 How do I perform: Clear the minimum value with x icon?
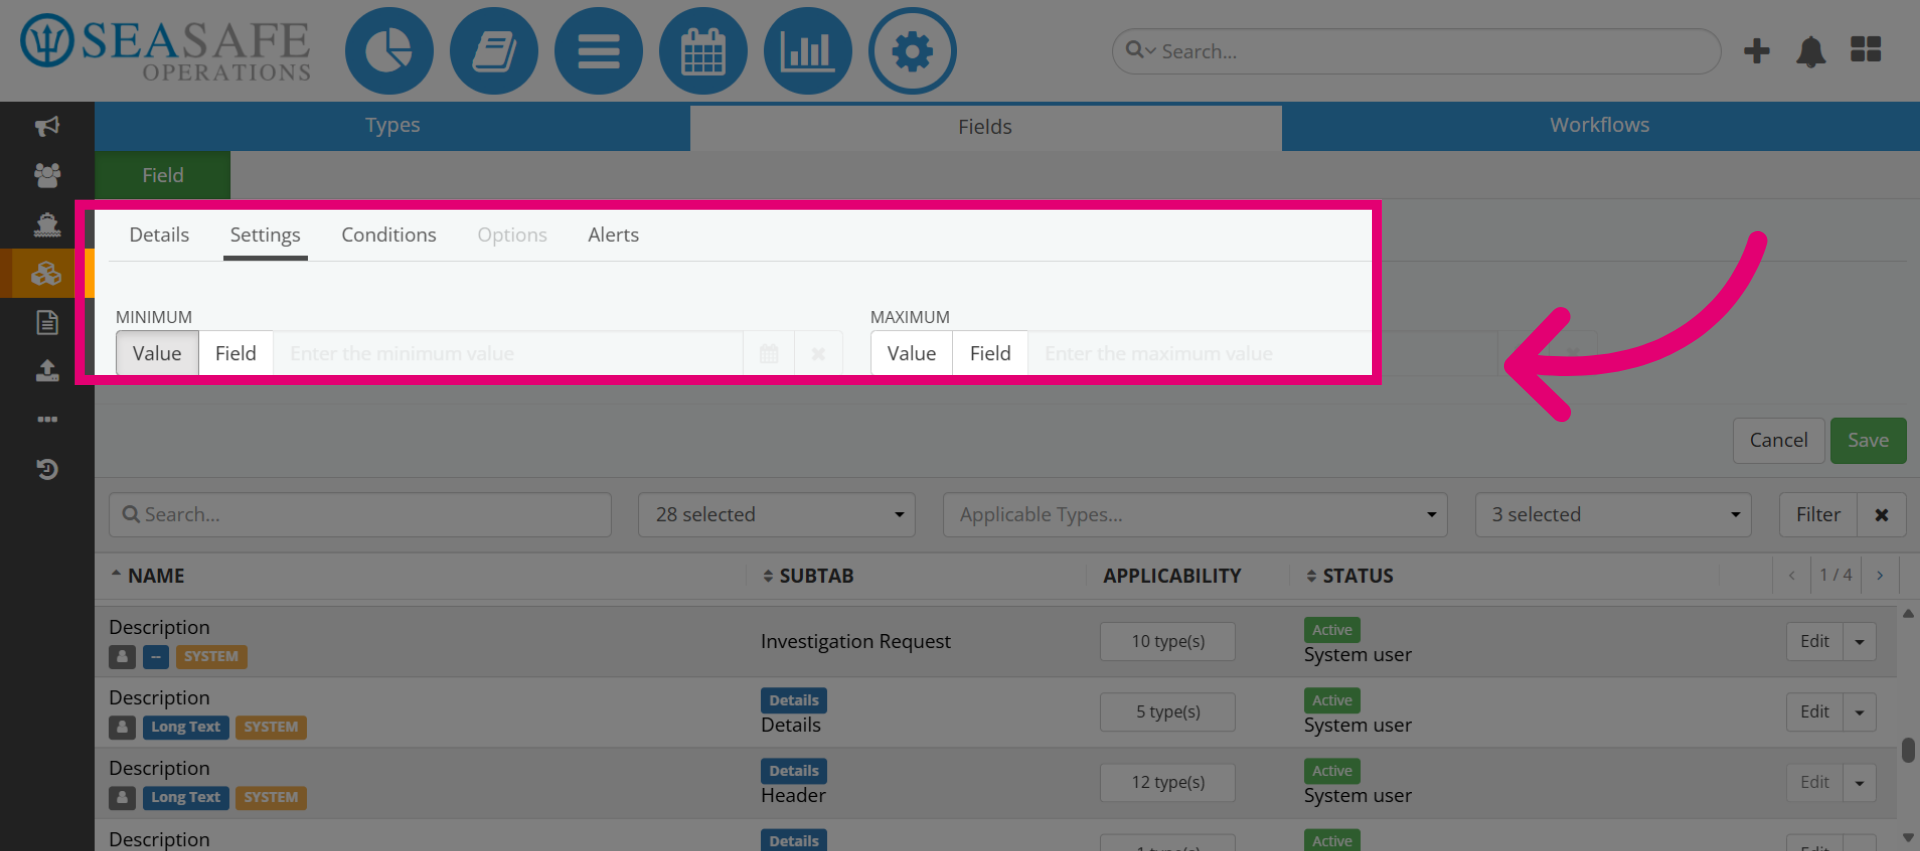click(818, 354)
